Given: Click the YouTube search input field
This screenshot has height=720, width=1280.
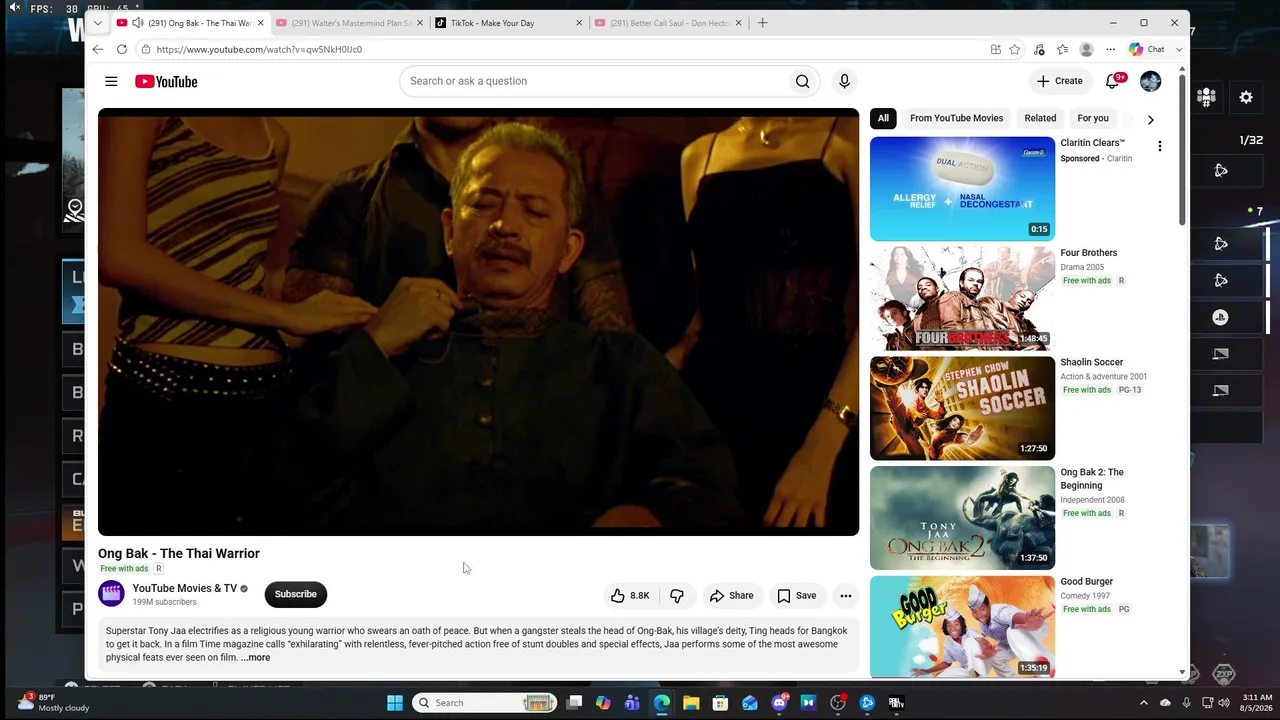Looking at the screenshot, I should pos(593,81).
